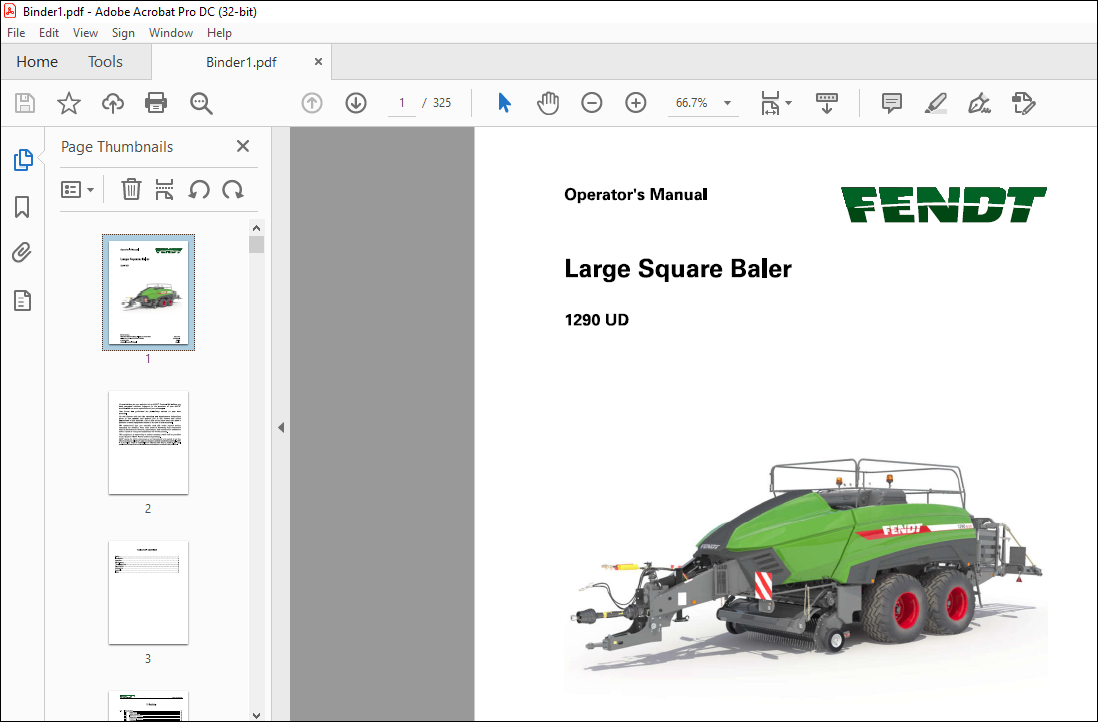Open the Window menu
The image size is (1098, 722).
click(x=171, y=33)
